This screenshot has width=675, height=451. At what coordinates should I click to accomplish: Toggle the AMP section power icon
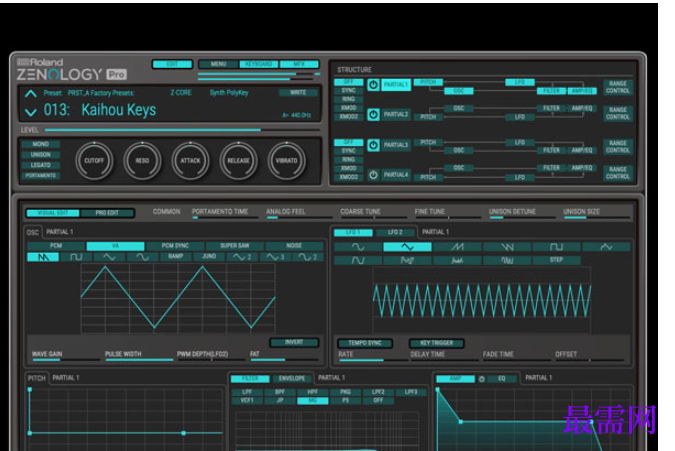pos(482,379)
